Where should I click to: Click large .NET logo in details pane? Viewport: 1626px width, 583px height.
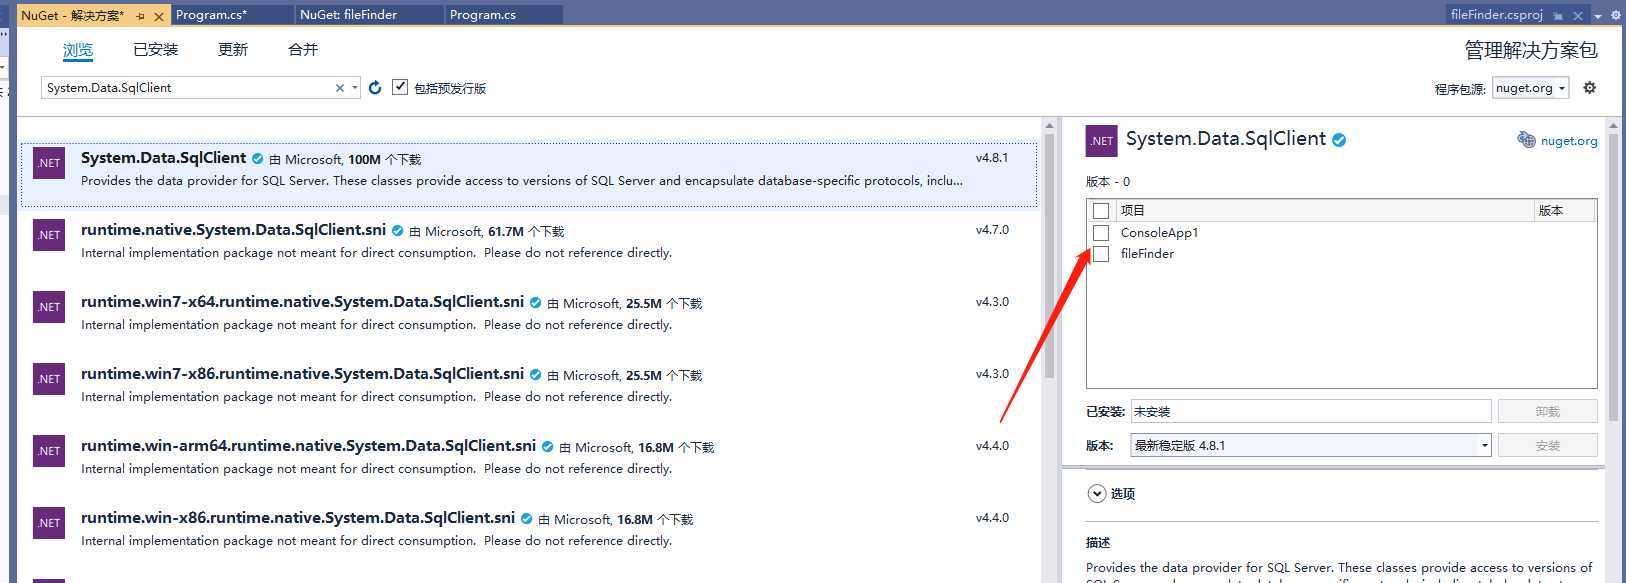point(1102,141)
